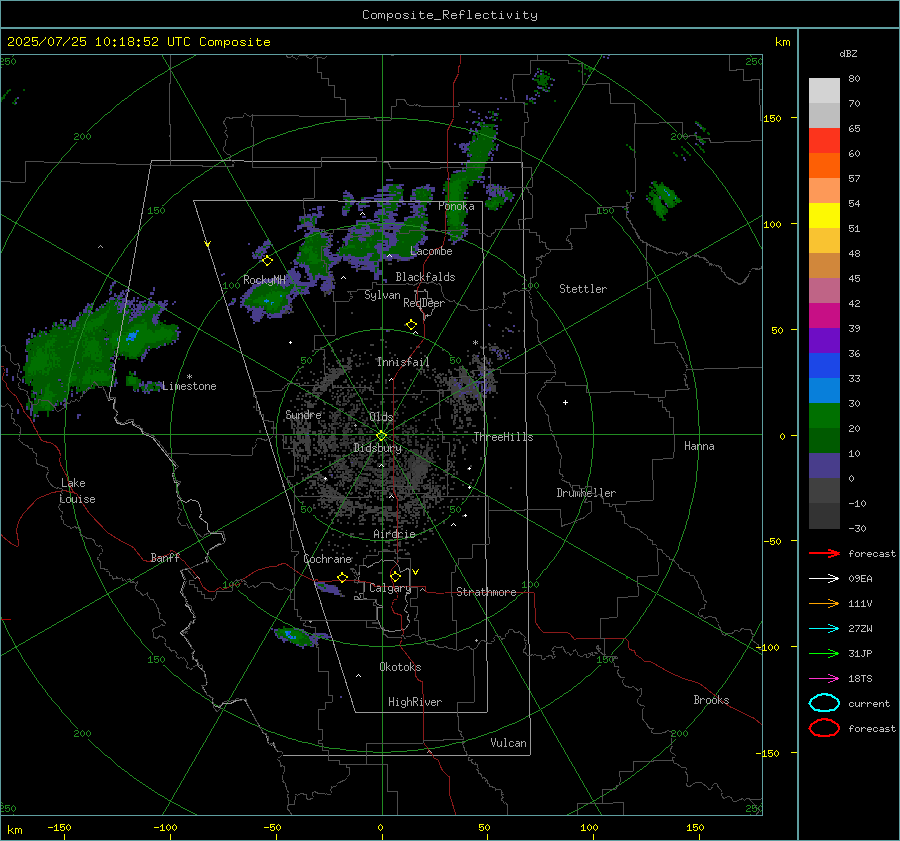Click the Stettler map label
900x841 pixels.
tap(583, 289)
